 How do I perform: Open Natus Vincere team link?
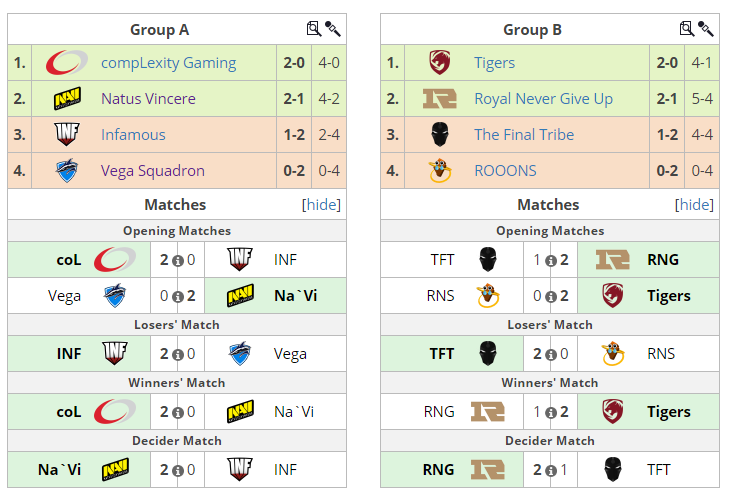tap(148, 99)
